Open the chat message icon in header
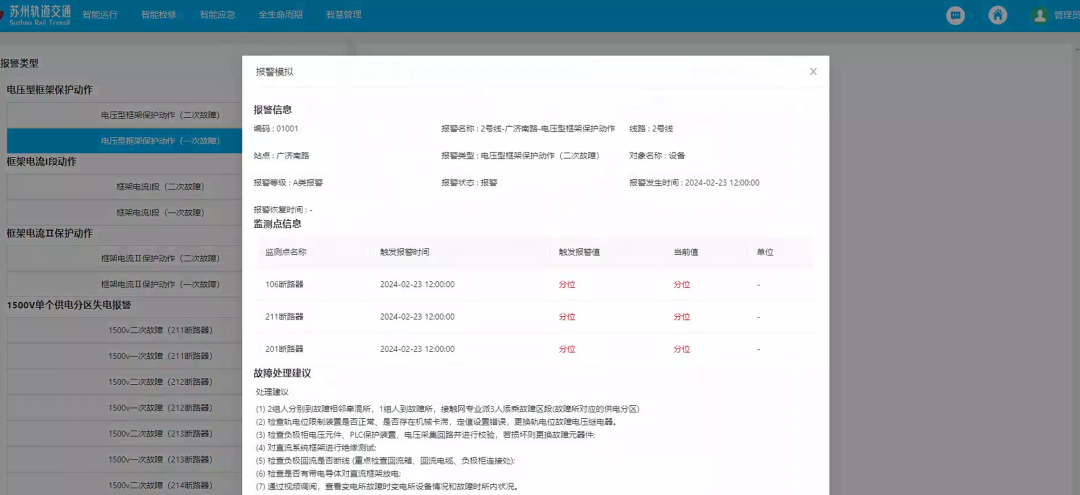The height and width of the screenshot is (495, 1080). point(955,15)
